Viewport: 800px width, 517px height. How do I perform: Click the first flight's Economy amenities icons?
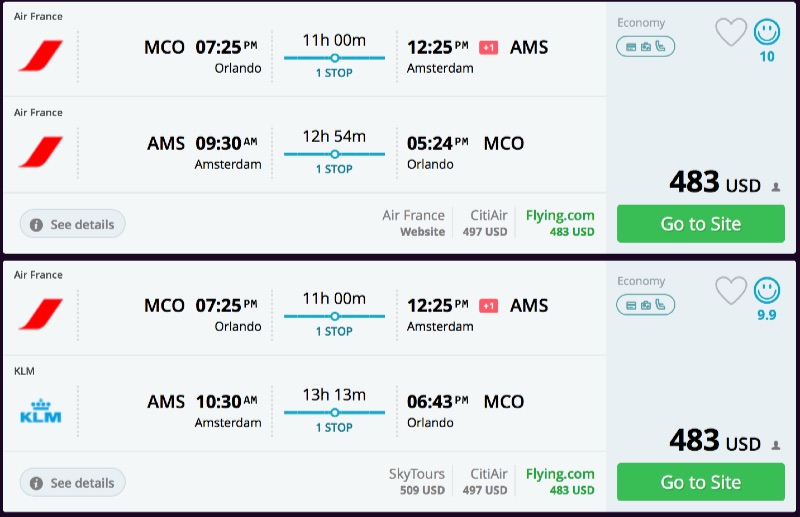point(645,46)
